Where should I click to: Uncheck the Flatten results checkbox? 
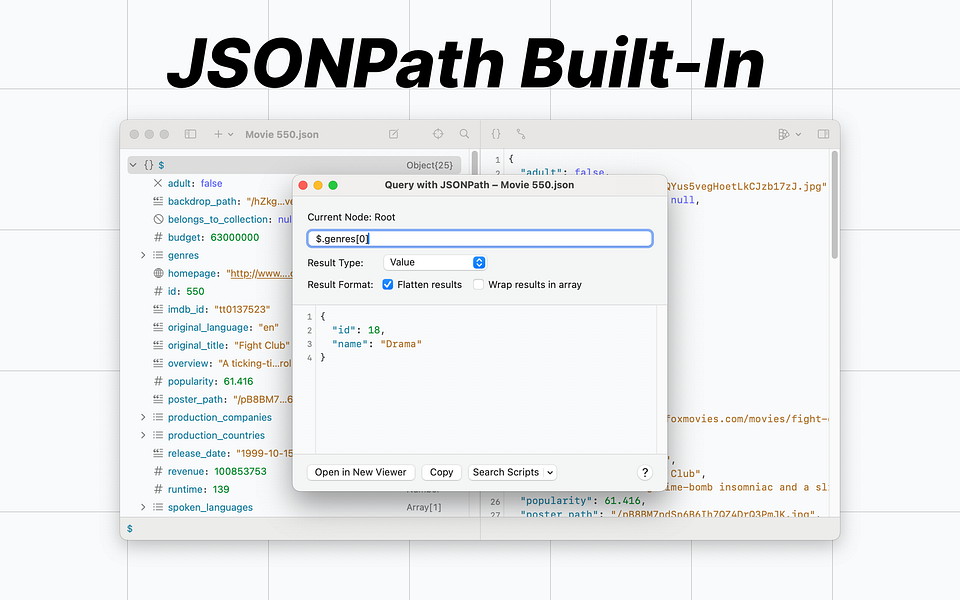[x=389, y=284]
